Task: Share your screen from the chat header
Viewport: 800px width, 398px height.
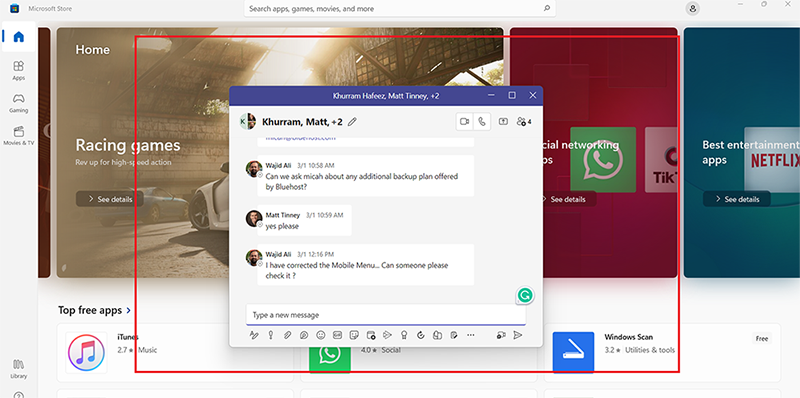Action: tap(503, 121)
